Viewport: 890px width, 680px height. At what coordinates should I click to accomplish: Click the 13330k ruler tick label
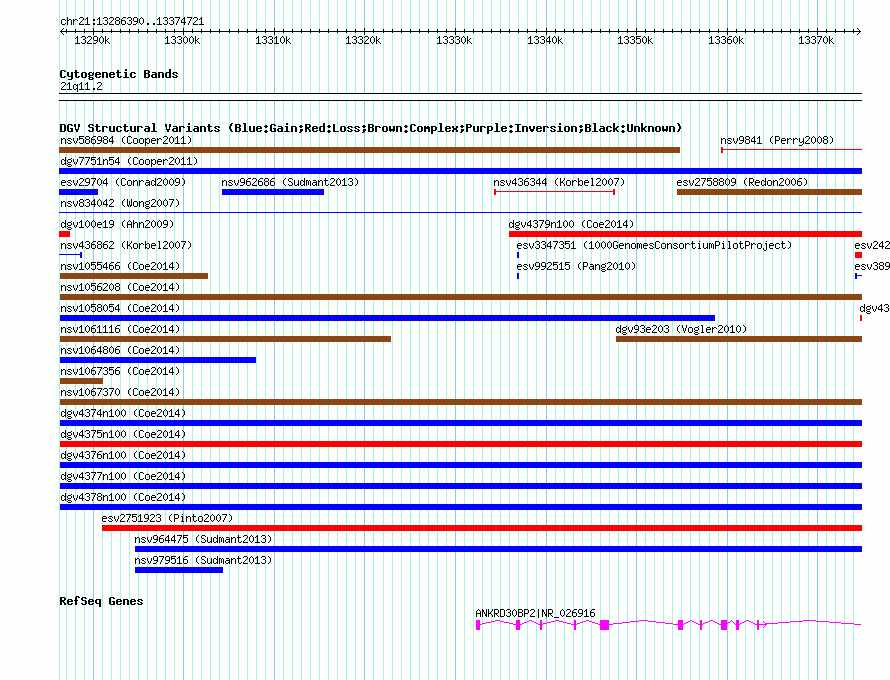click(x=454, y=40)
